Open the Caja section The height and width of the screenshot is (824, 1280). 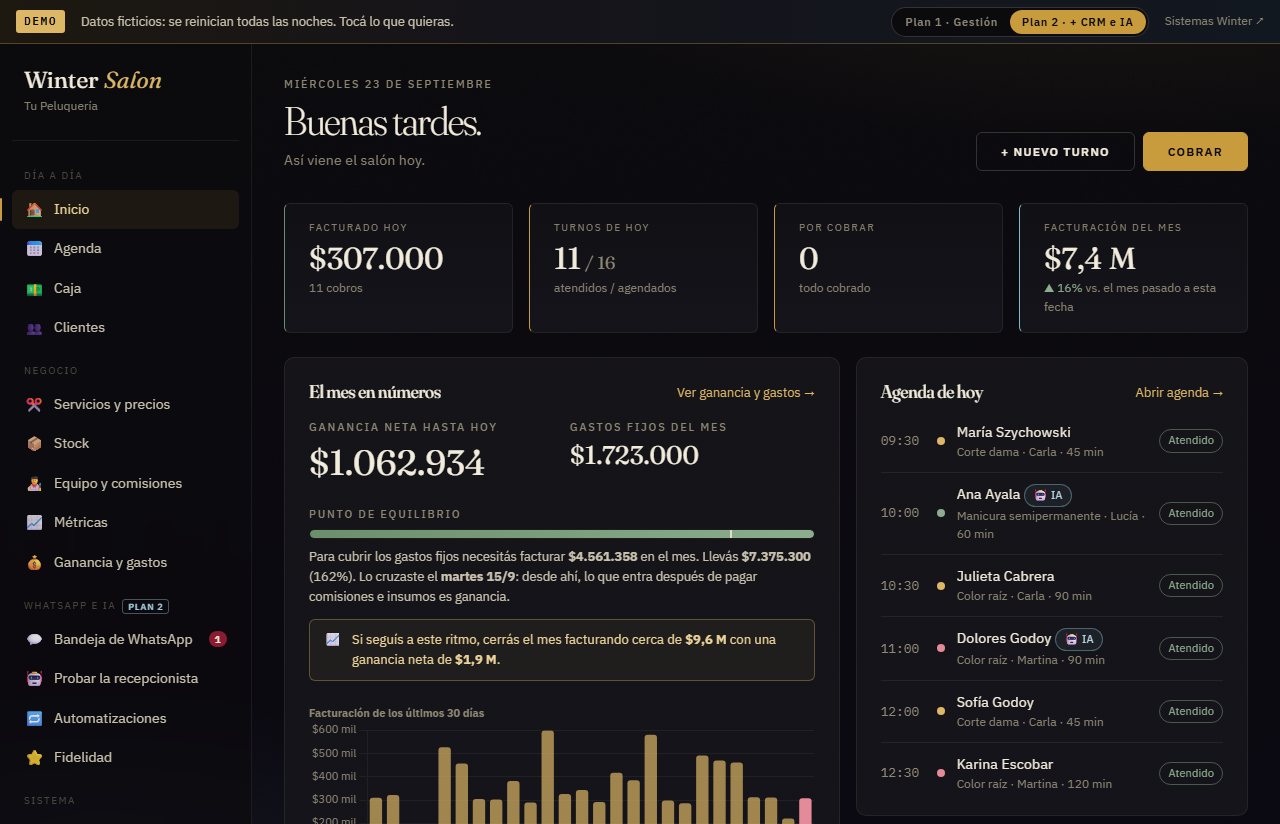click(x=126, y=289)
